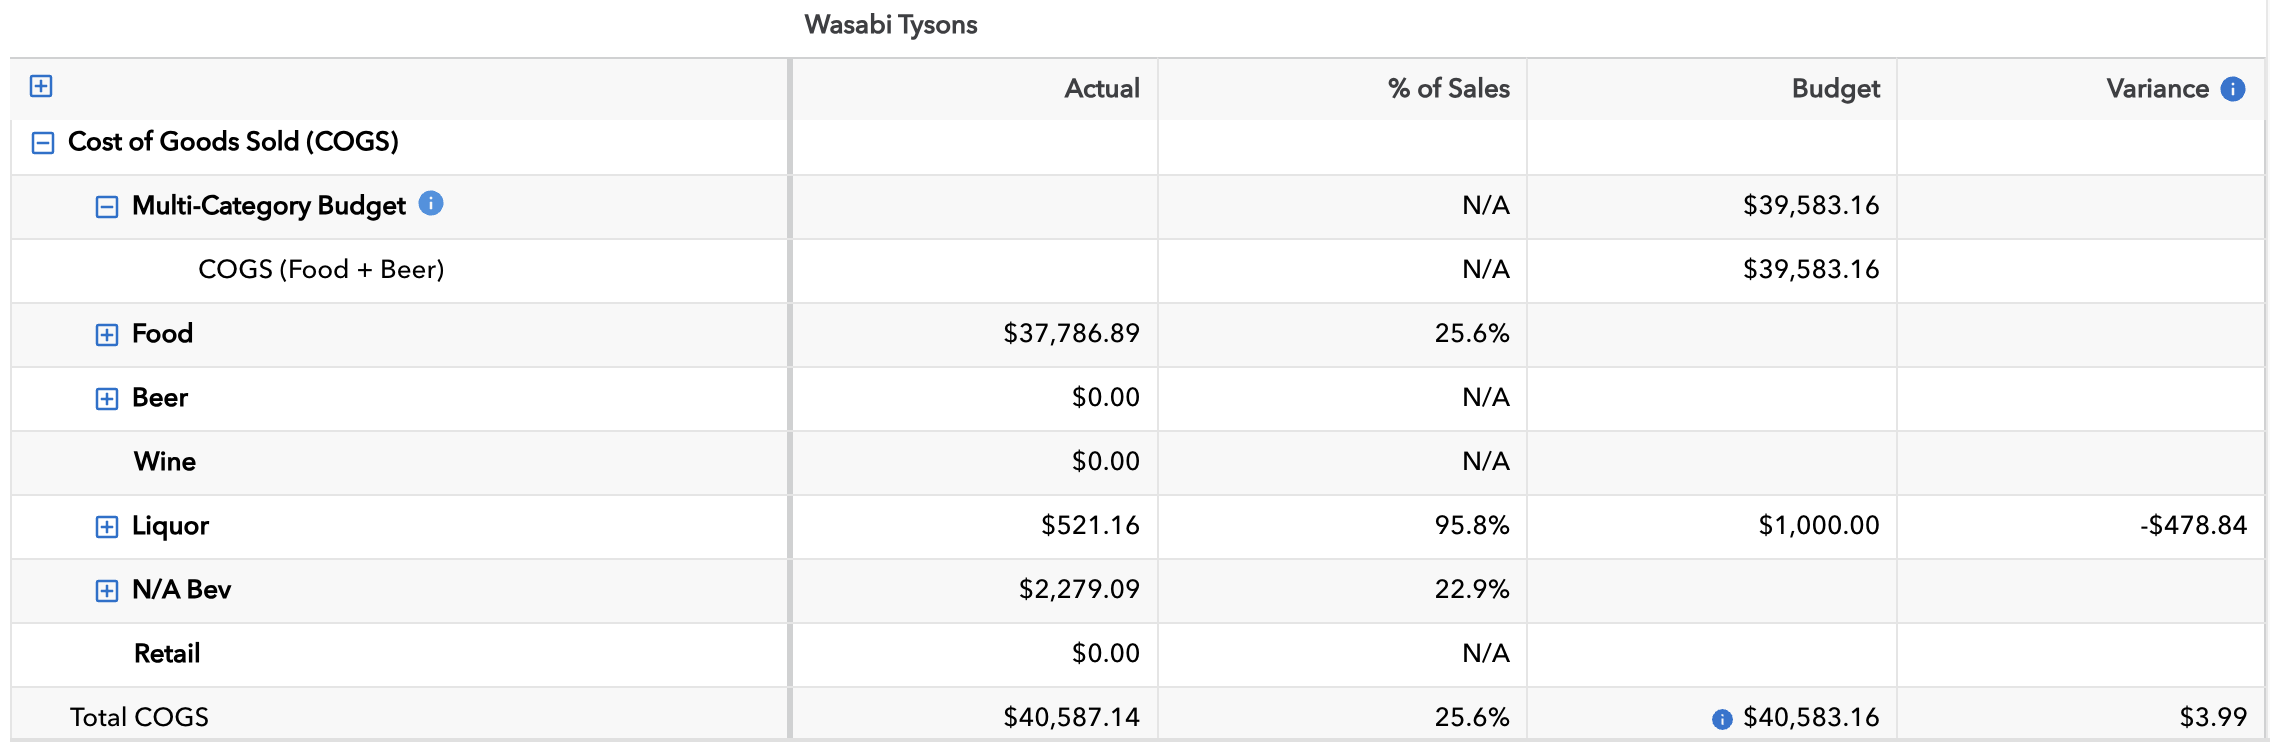Click the Budget column header

(1835, 89)
